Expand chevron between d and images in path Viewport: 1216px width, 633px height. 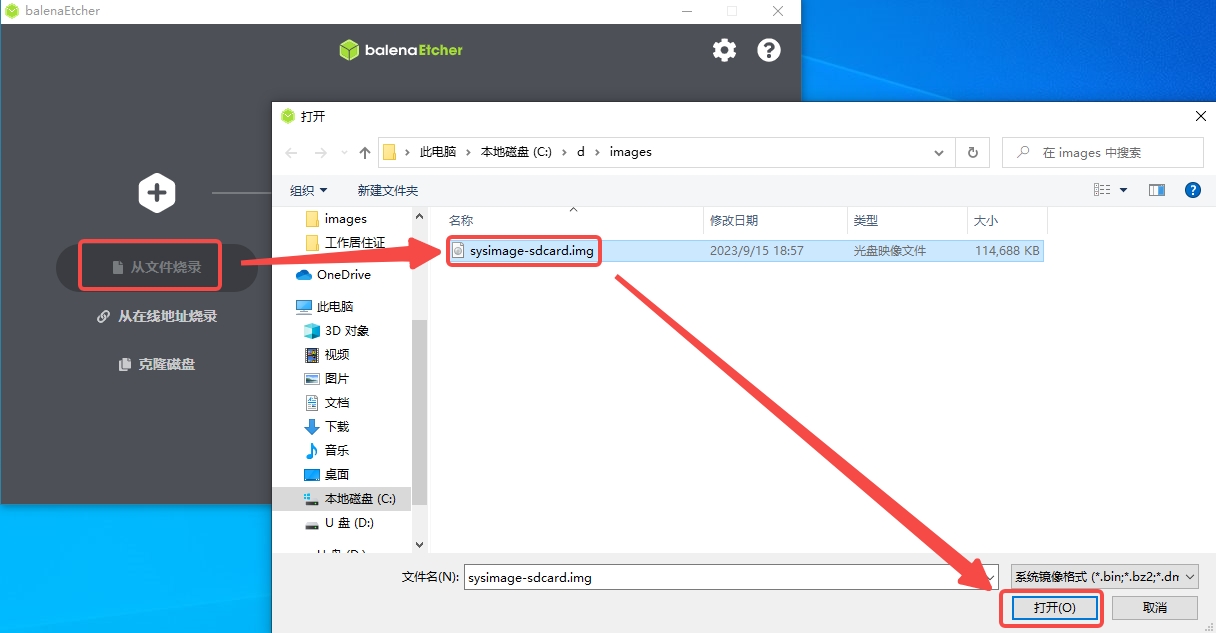pos(598,152)
